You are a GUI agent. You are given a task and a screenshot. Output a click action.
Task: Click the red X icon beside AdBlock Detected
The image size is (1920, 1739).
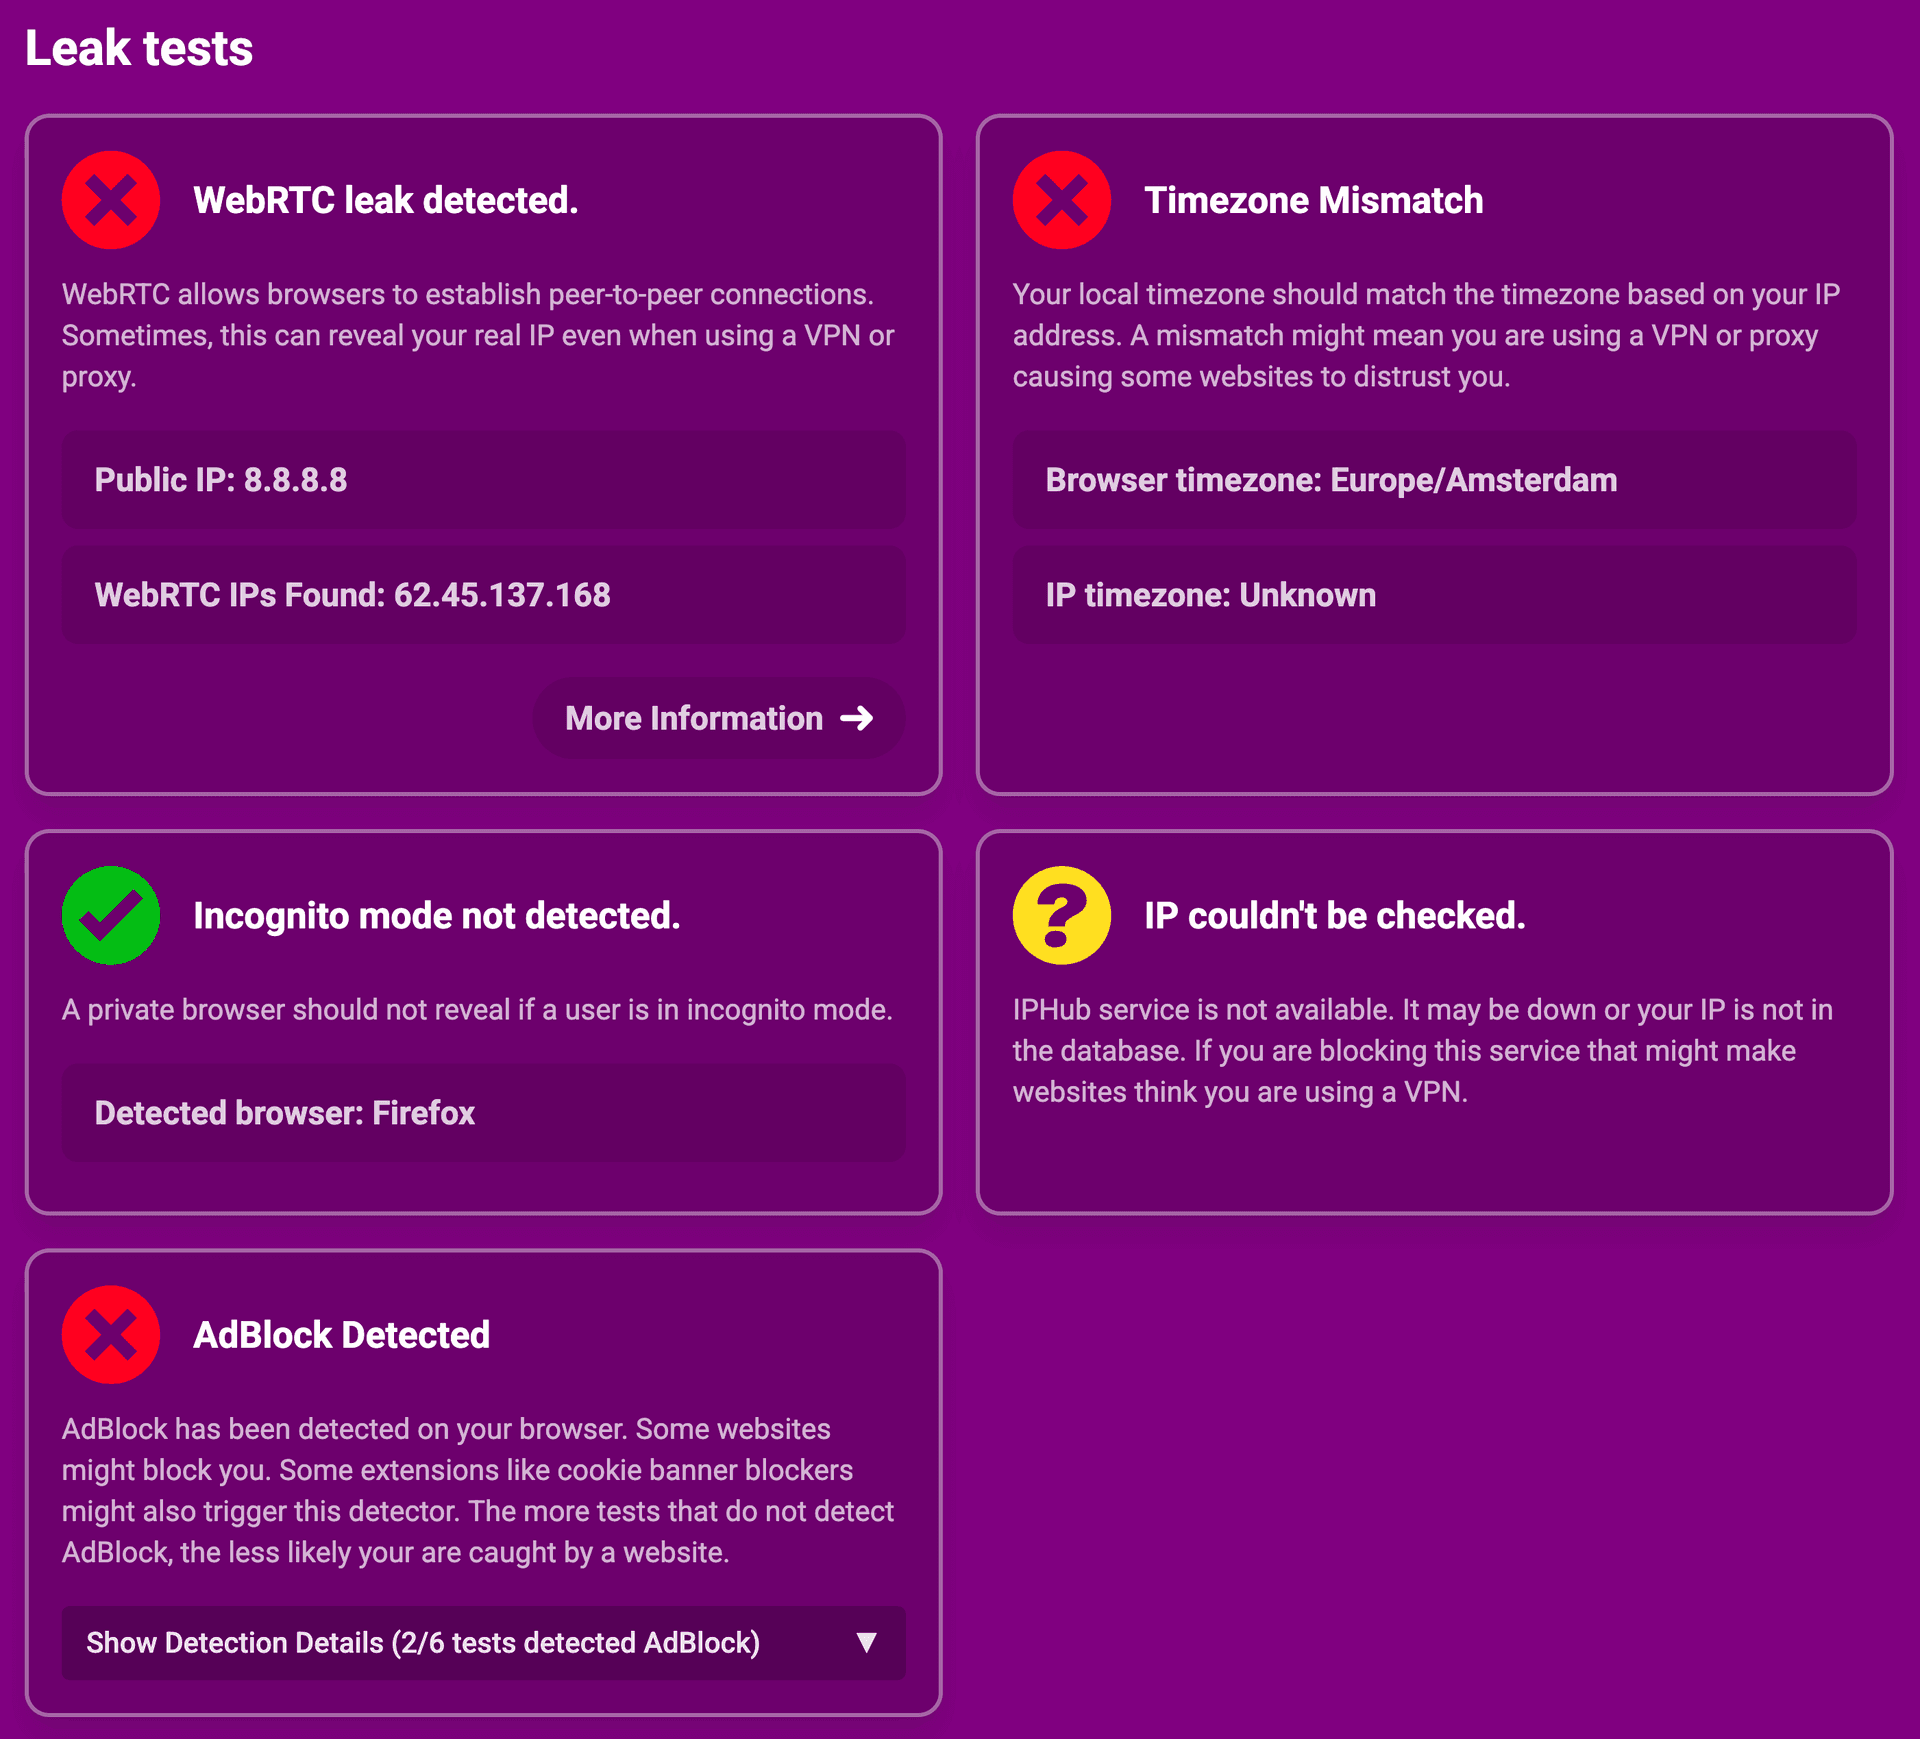click(111, 1335)
